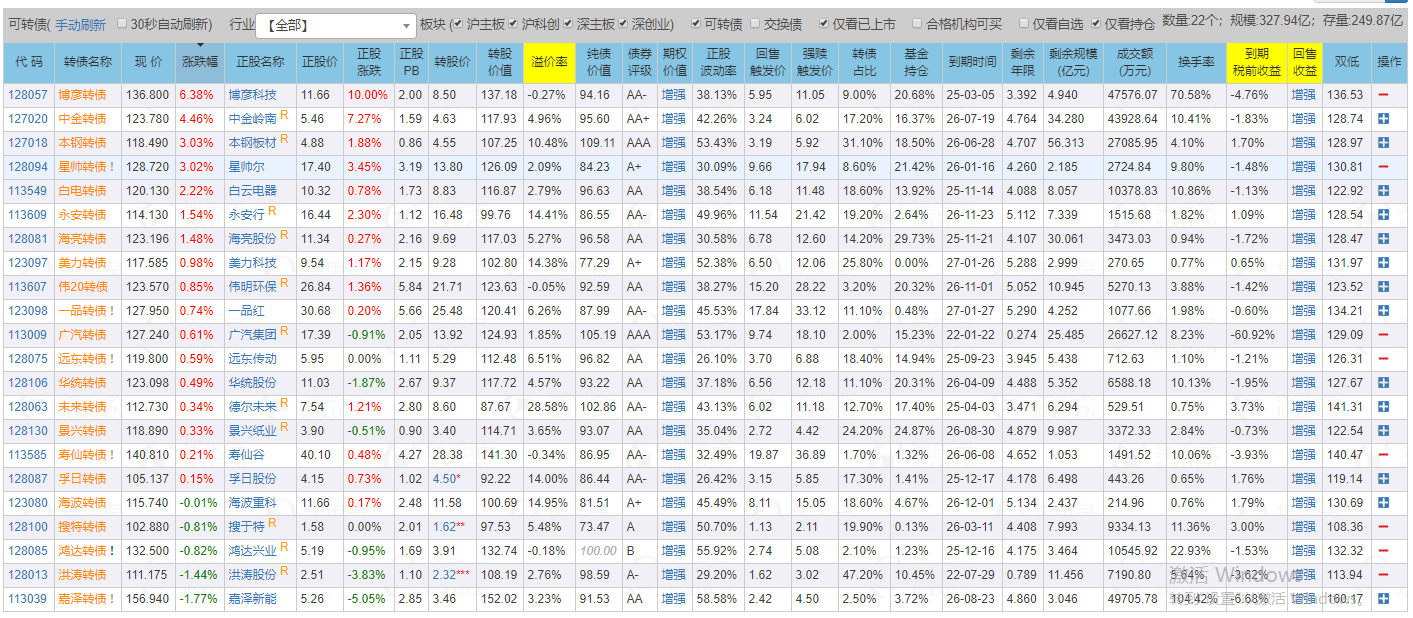Click the R icon beside 中金岭南
Screen dimensions: 1413x618
pos(284,116)
